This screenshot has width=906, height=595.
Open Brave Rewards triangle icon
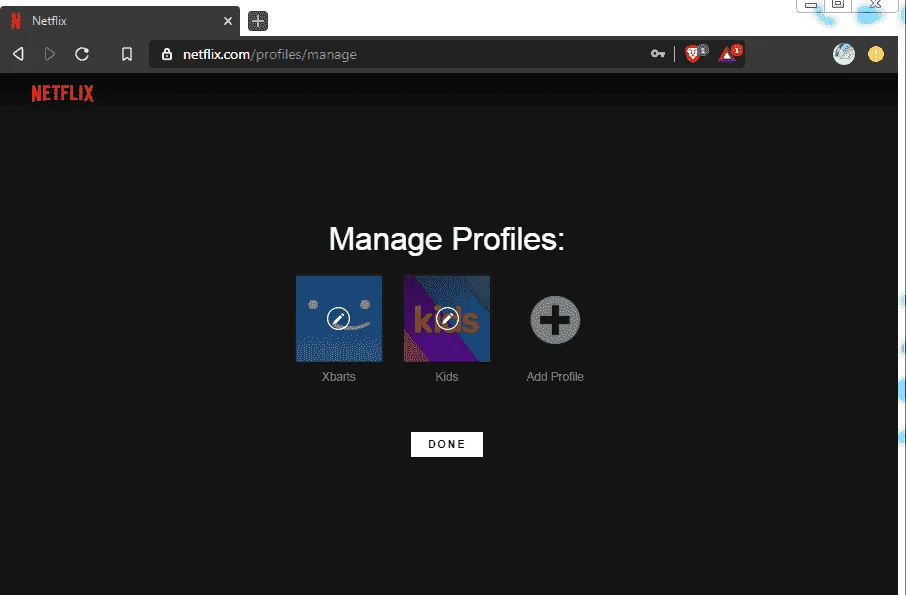click(x=729, y=54)
